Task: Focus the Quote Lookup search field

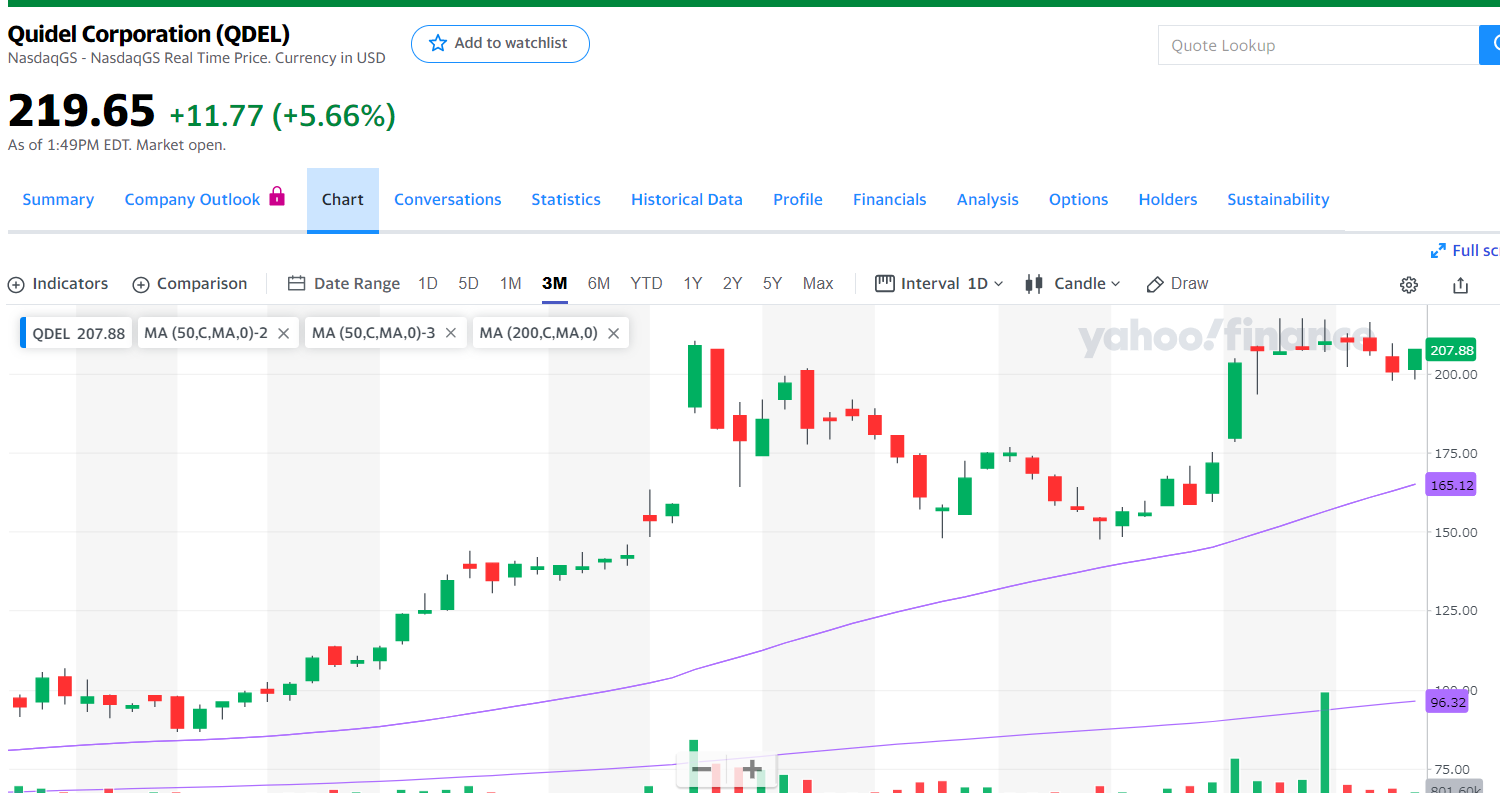Action: [1318, 45]
